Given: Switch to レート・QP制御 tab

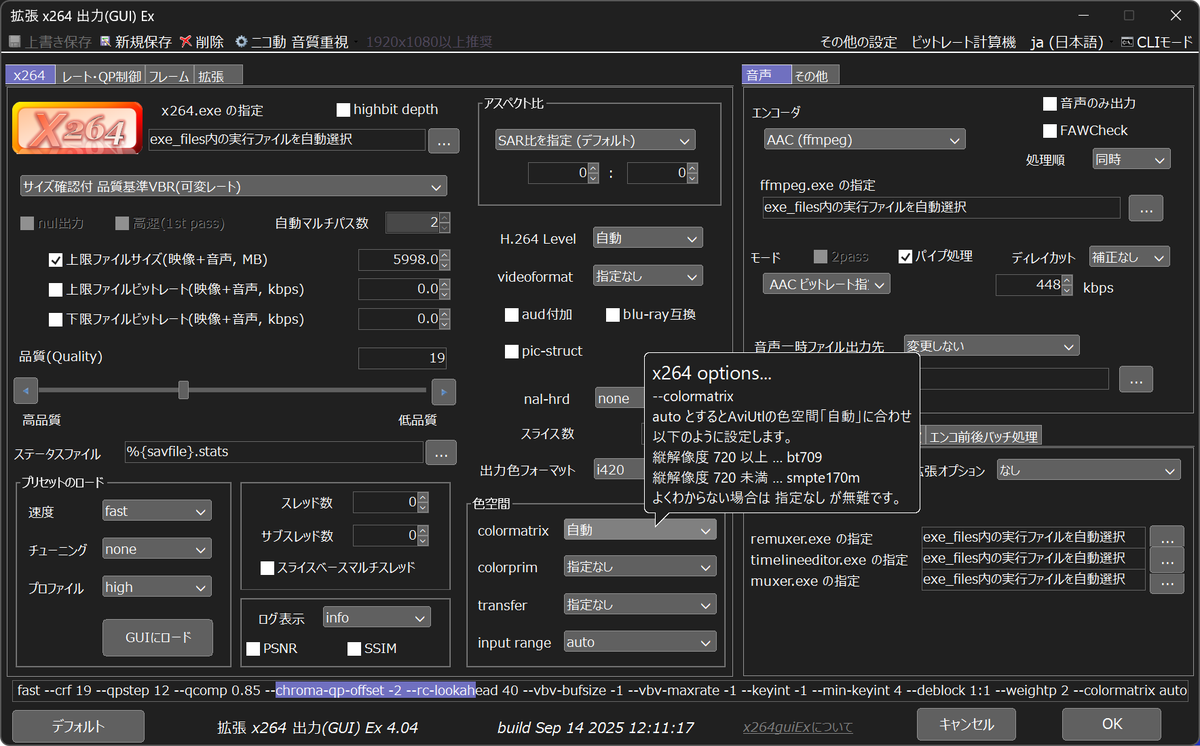Looking at the screenshot, I should point(100,76).
